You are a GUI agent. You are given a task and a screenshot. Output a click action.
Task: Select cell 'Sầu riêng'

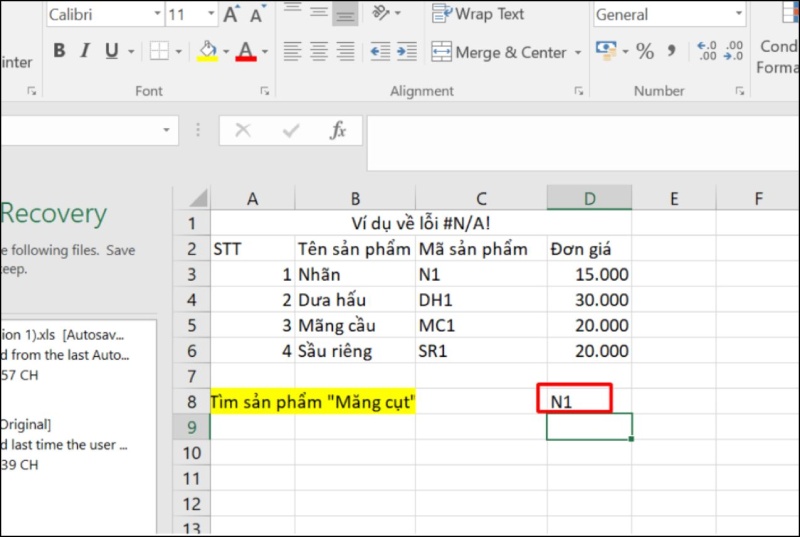(x=355, y=350)
